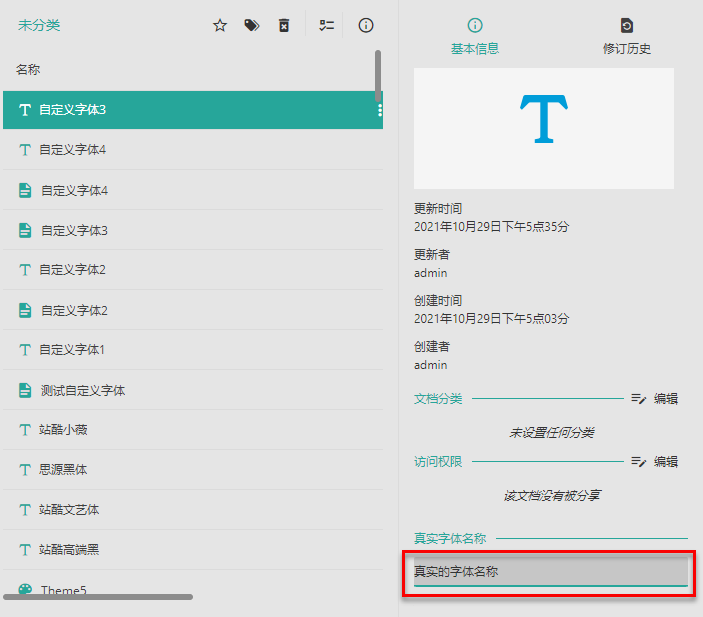Open three-dot menu on 自定义字体3 row
This screenshot has height=617, width=703.
380,110
